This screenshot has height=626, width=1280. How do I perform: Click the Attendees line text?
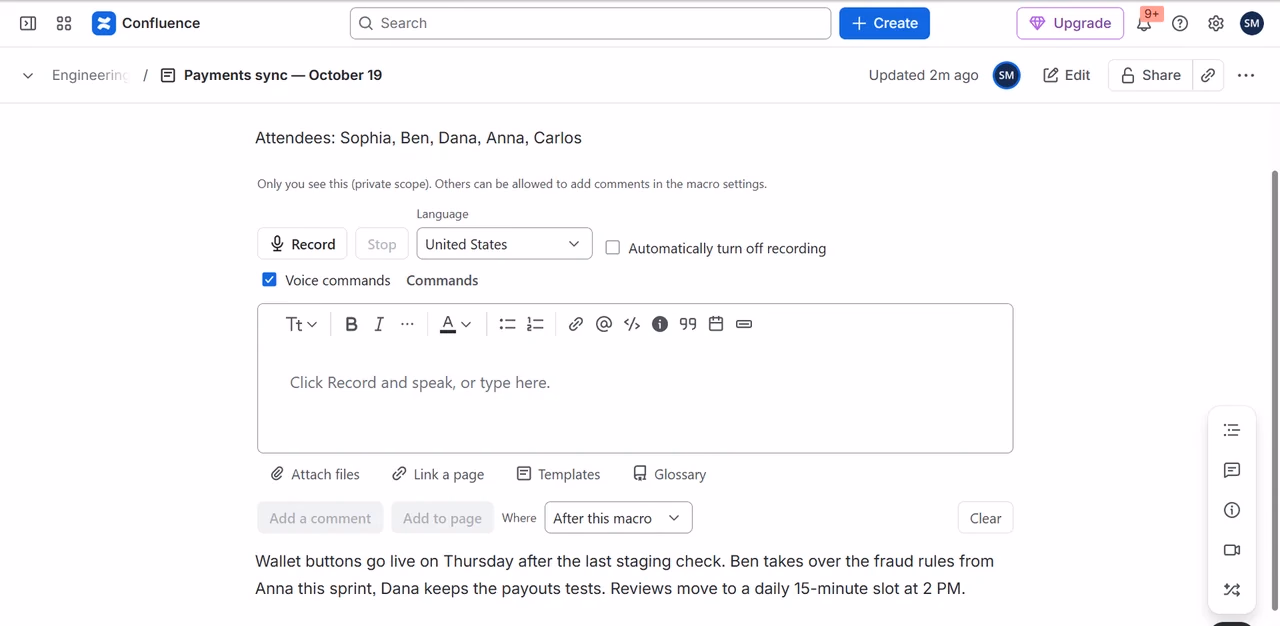tap(418, 138)
